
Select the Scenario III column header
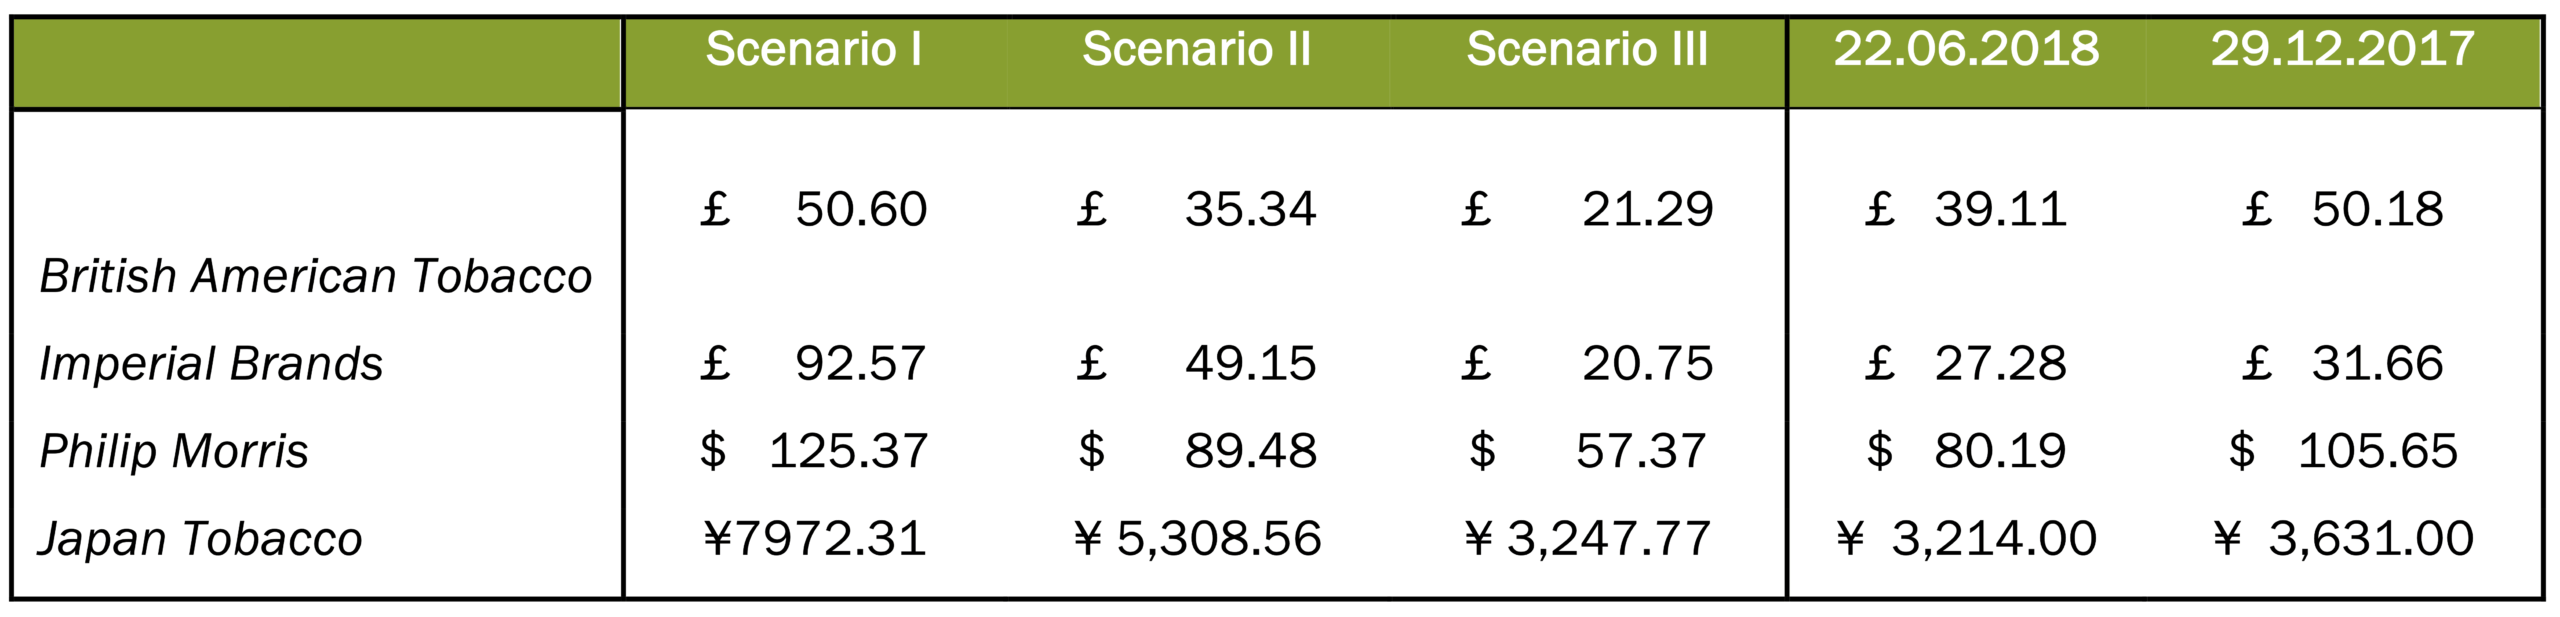point(1587,50)
